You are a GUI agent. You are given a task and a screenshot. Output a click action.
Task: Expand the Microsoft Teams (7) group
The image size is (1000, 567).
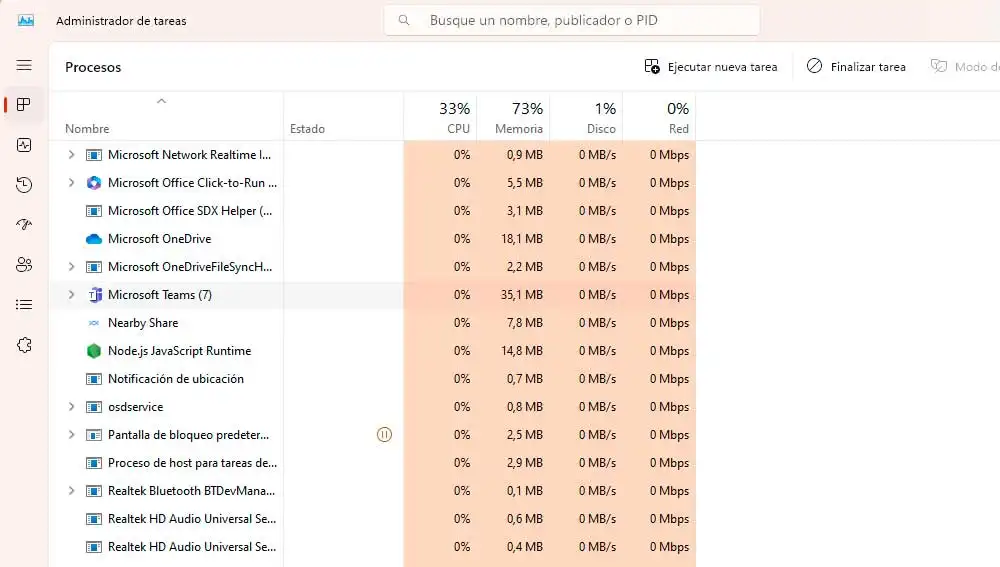click(x=71, y=295)
